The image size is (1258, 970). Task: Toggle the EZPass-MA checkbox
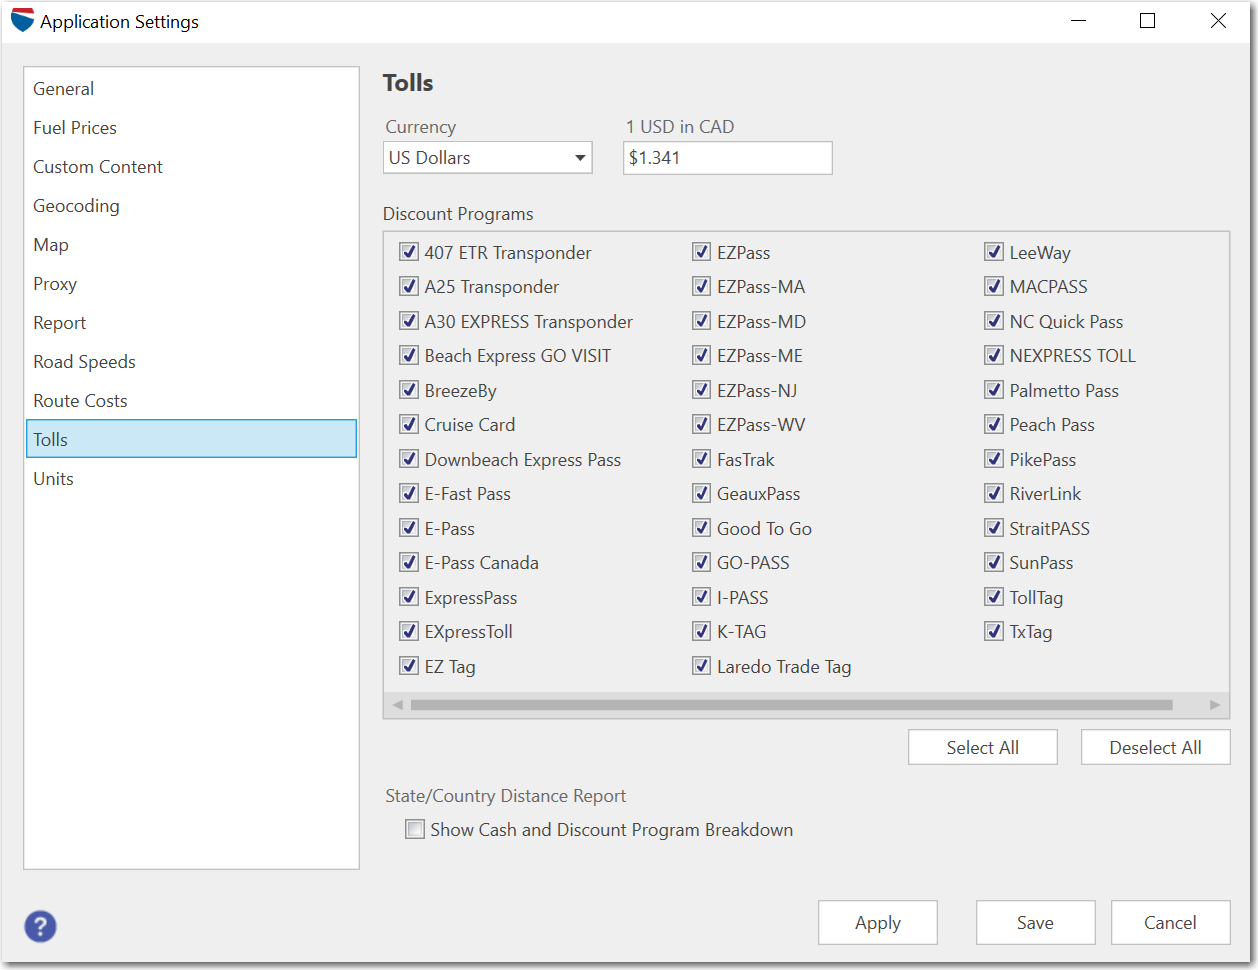click(x=702, y=287)
